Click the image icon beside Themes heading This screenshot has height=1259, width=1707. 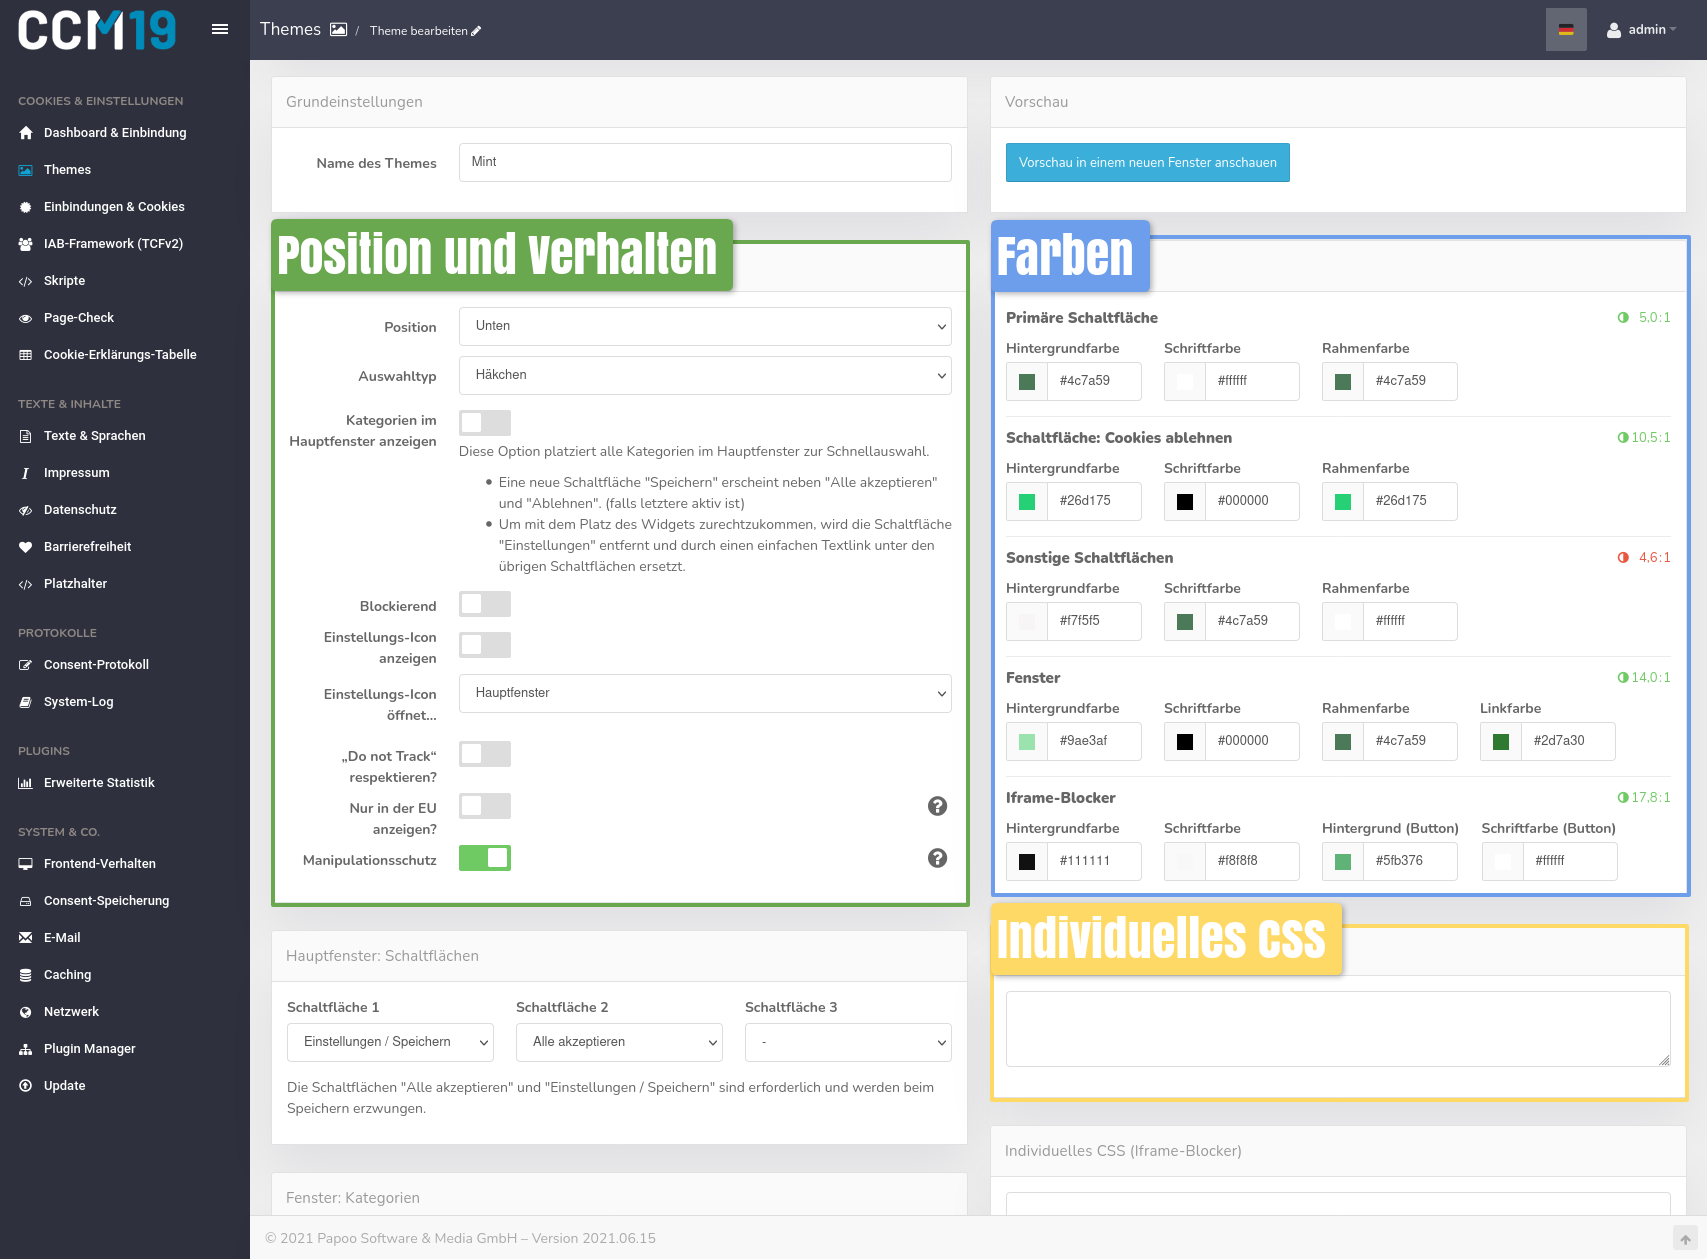(x=339, y=30)
